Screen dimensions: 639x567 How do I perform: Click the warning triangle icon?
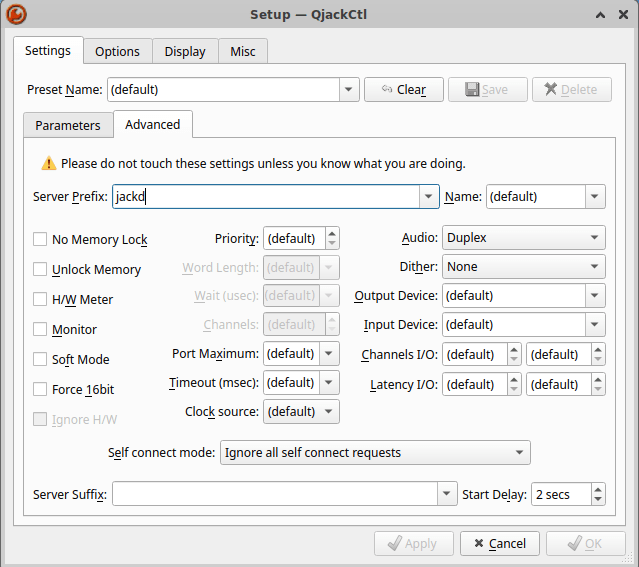click(49, 163)
